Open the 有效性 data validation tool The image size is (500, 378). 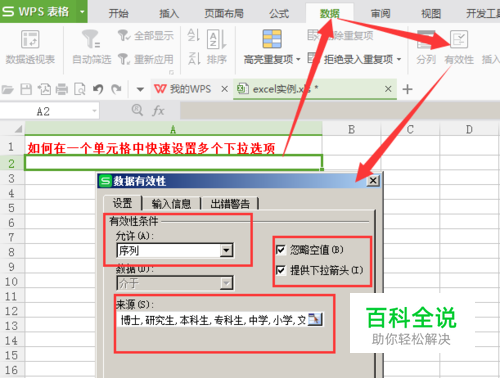pyautogui.click(x=459, y=47)
